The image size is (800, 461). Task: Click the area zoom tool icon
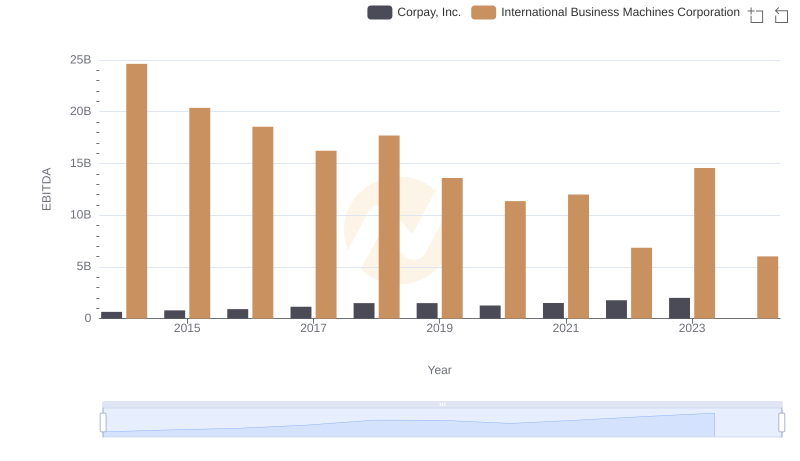[x=756, y=14]
